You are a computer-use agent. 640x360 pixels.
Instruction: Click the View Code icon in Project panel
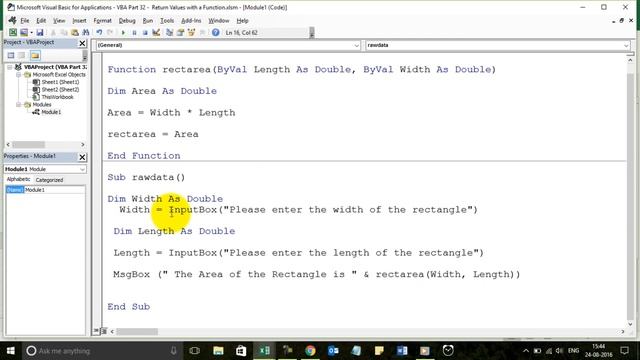(x=11, y=55)
